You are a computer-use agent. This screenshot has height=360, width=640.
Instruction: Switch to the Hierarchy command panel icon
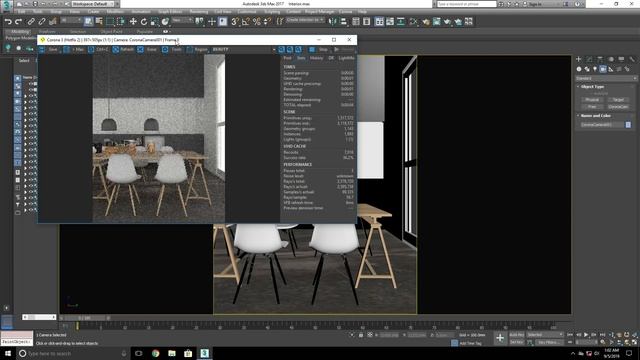(600, 60)
